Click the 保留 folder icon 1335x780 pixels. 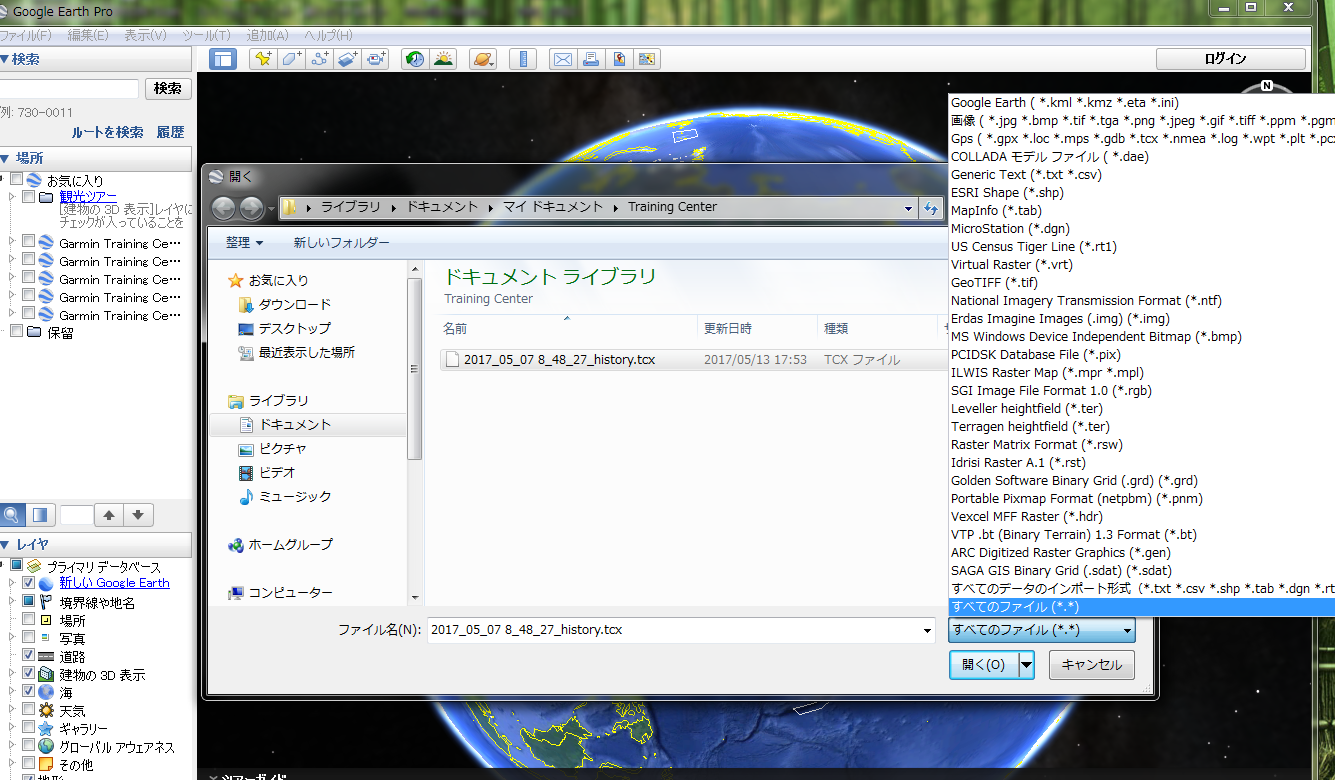click(x=34, y=333)
